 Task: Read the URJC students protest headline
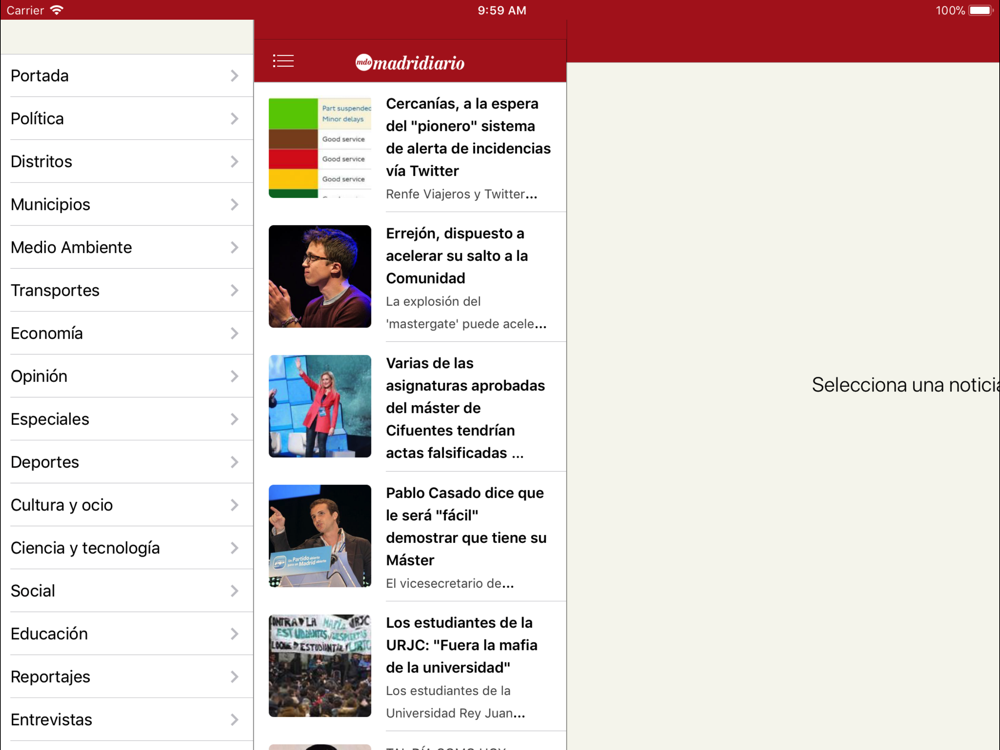coord(462,645)
